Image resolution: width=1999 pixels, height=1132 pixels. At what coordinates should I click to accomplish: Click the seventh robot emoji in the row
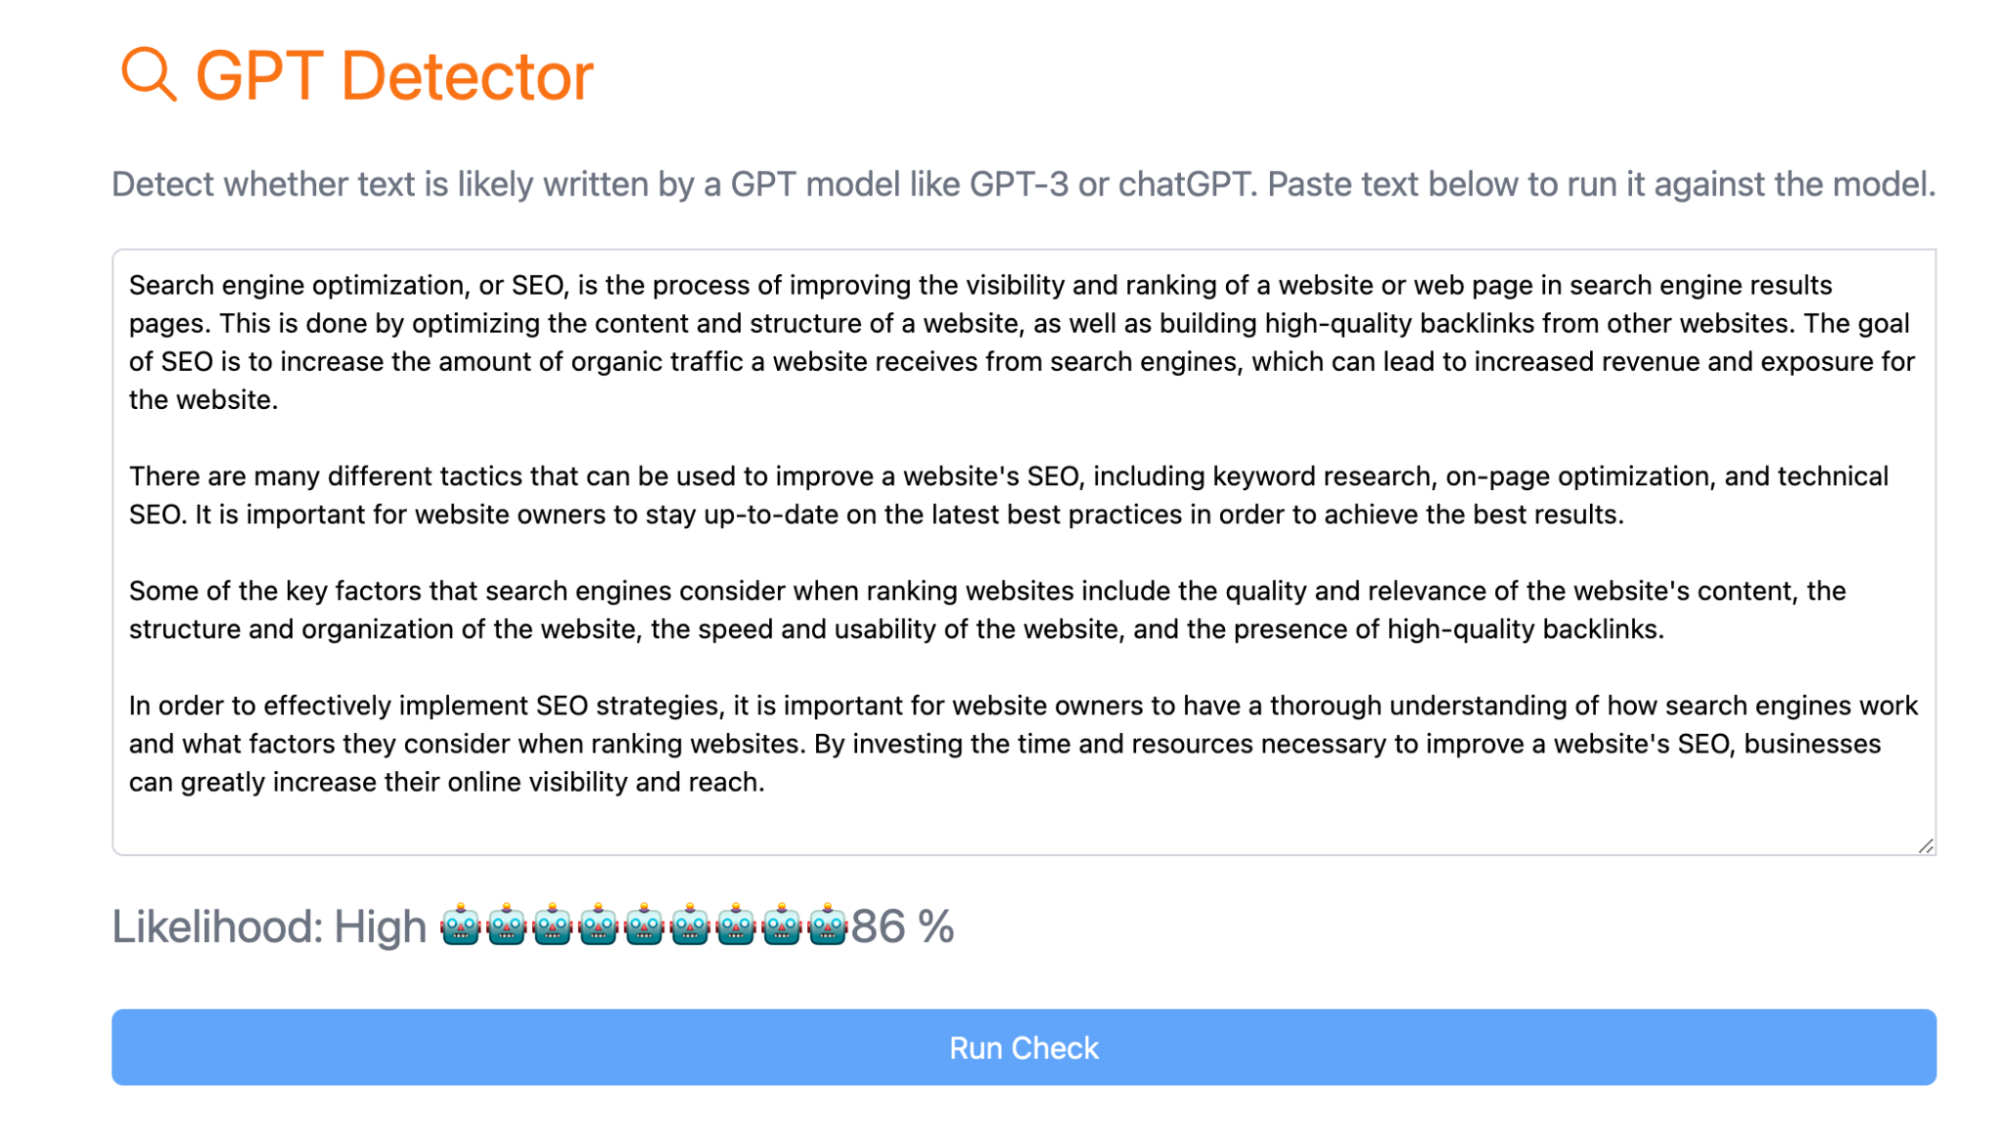[x=736, y=925]
